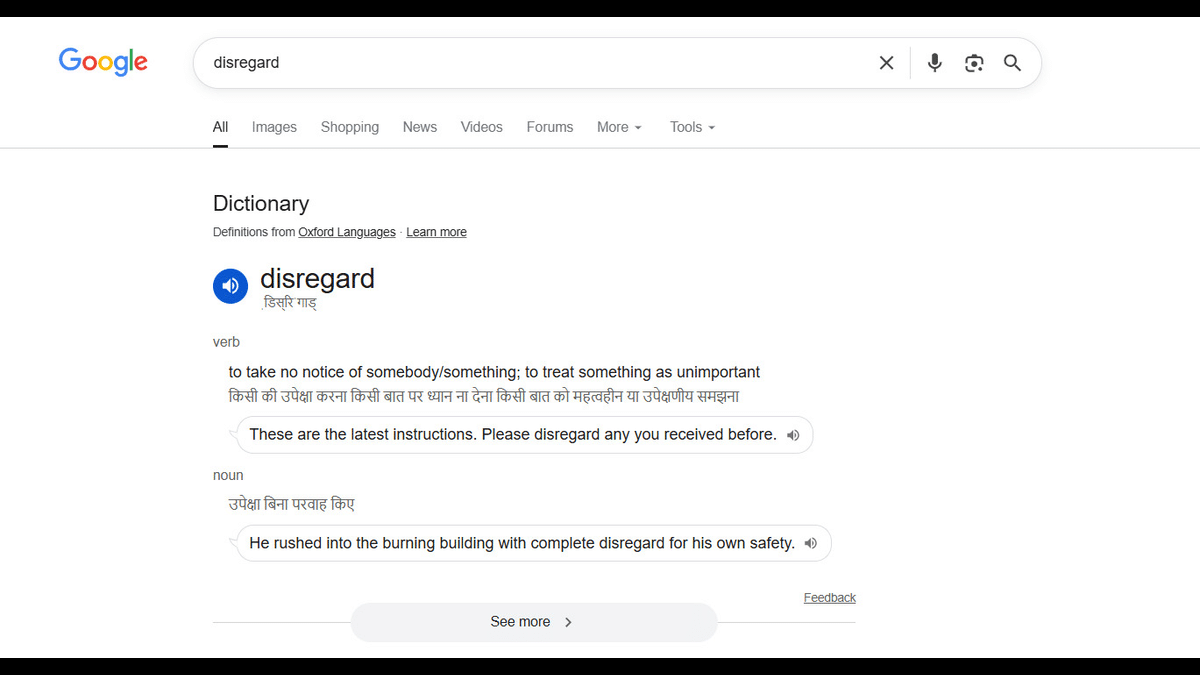Play audio for 'burning building' example sentence
This screenshot has height=675, width=1200.
(811, 544)
